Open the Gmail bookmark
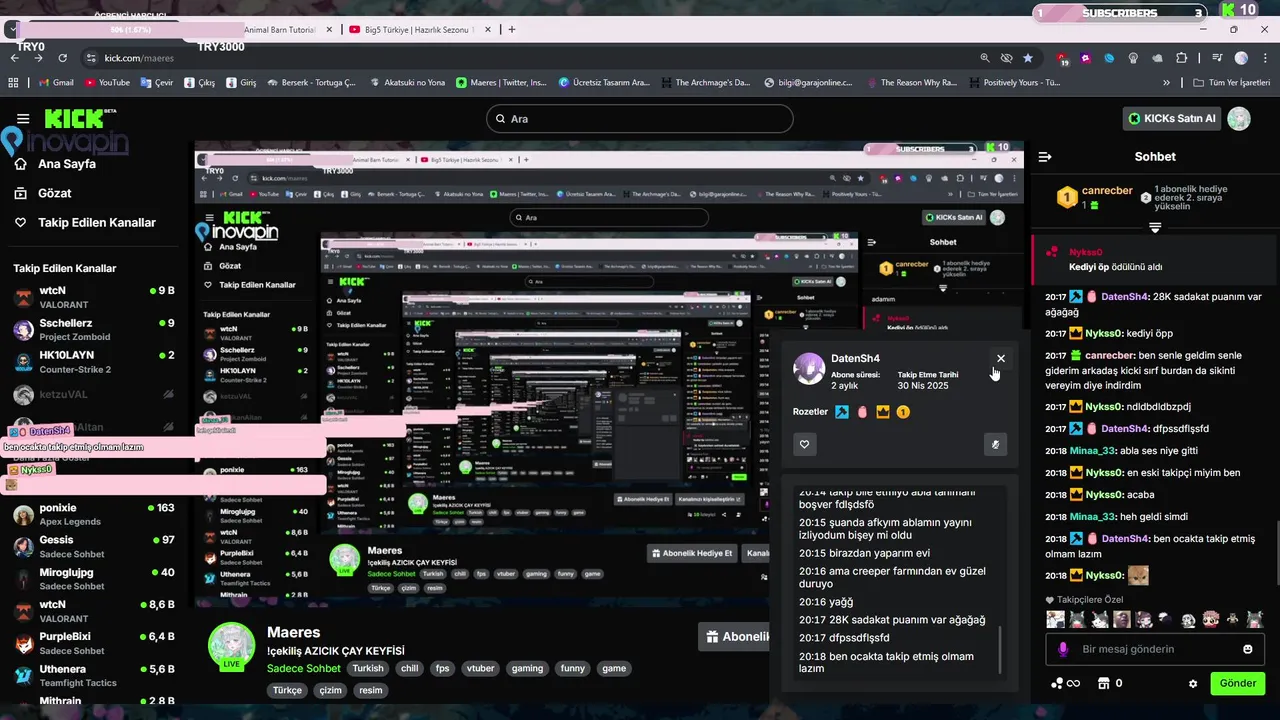This screenshot has width=1280, height=720. (x=54, y=83)
